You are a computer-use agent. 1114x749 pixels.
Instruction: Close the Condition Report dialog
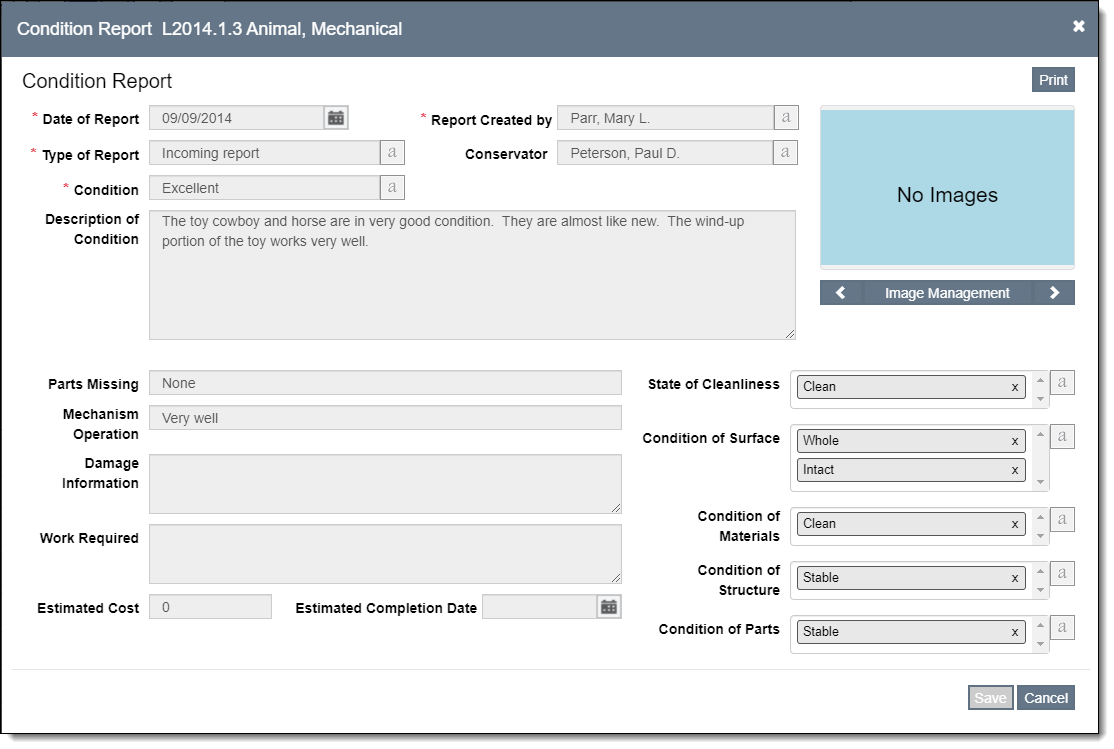1078,27
